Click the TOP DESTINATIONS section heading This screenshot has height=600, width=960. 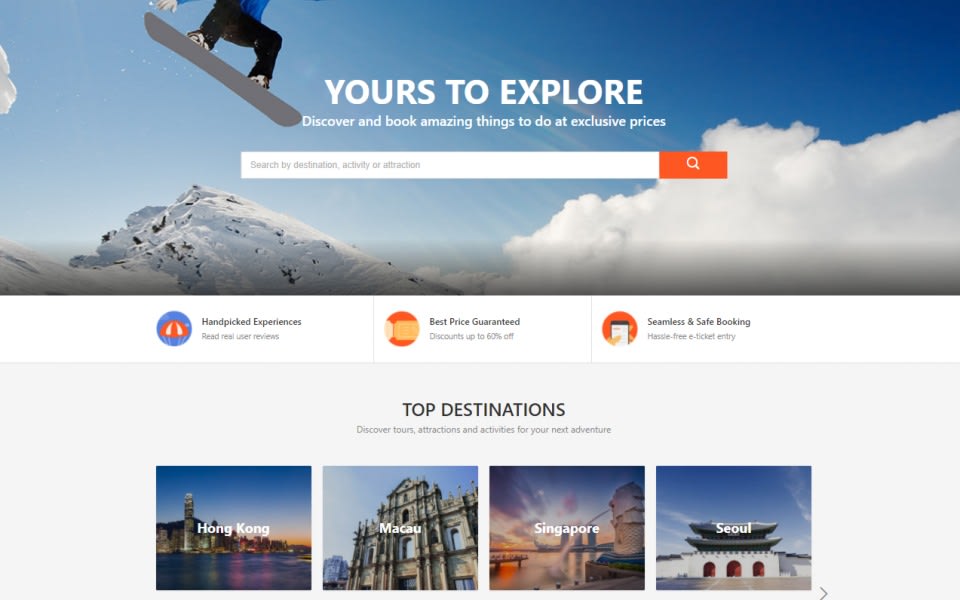pos(484,410)
